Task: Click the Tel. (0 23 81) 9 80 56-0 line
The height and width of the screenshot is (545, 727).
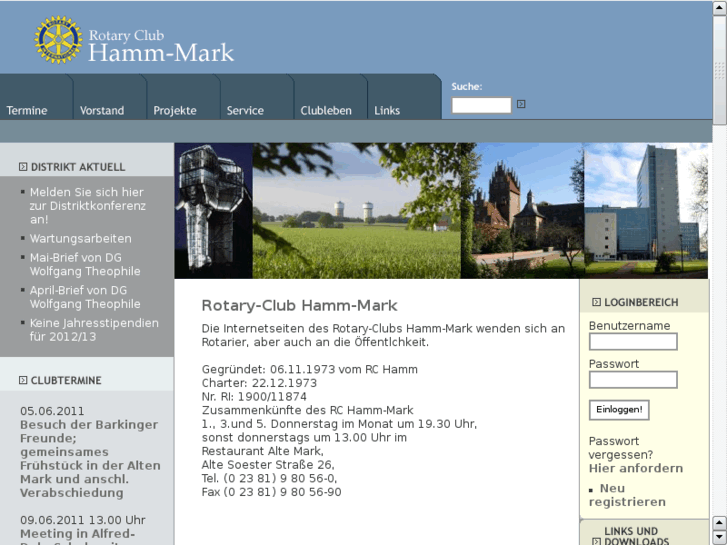Action: [x=269, y=478]
